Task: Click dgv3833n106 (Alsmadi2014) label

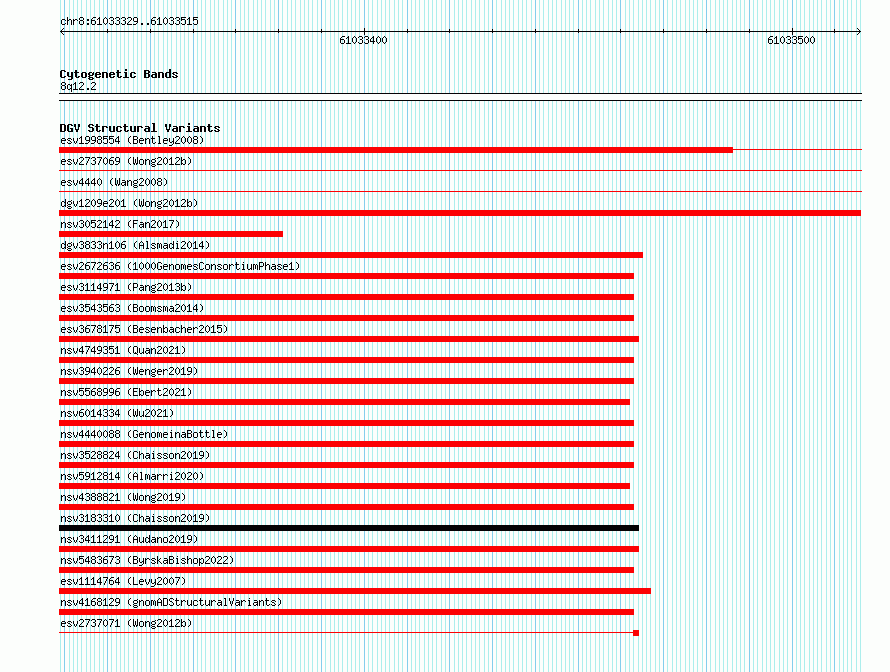Action: point(135,245)
